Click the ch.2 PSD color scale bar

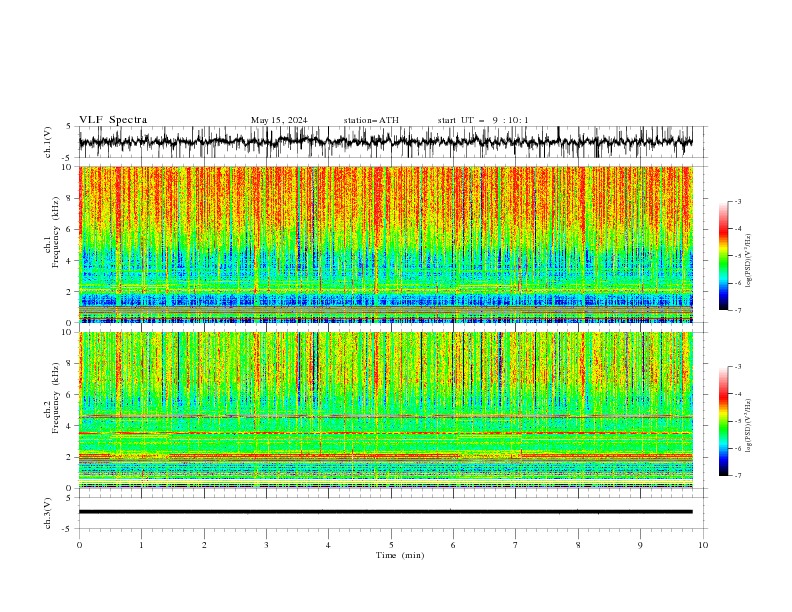(723, 421)
